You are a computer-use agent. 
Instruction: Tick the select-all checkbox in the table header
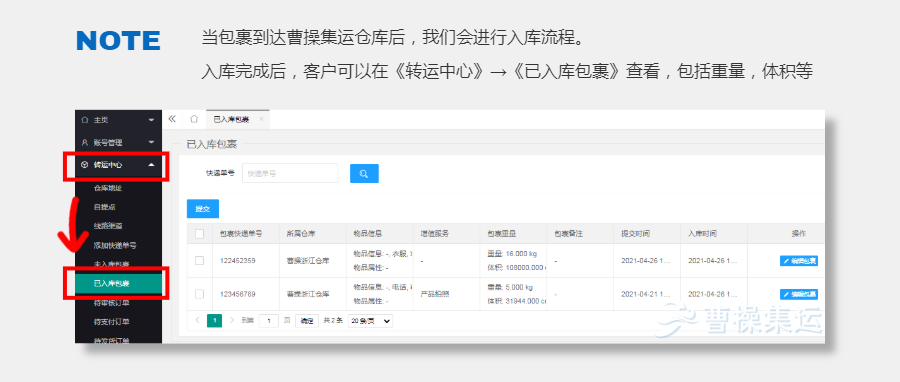coord(199,234)
